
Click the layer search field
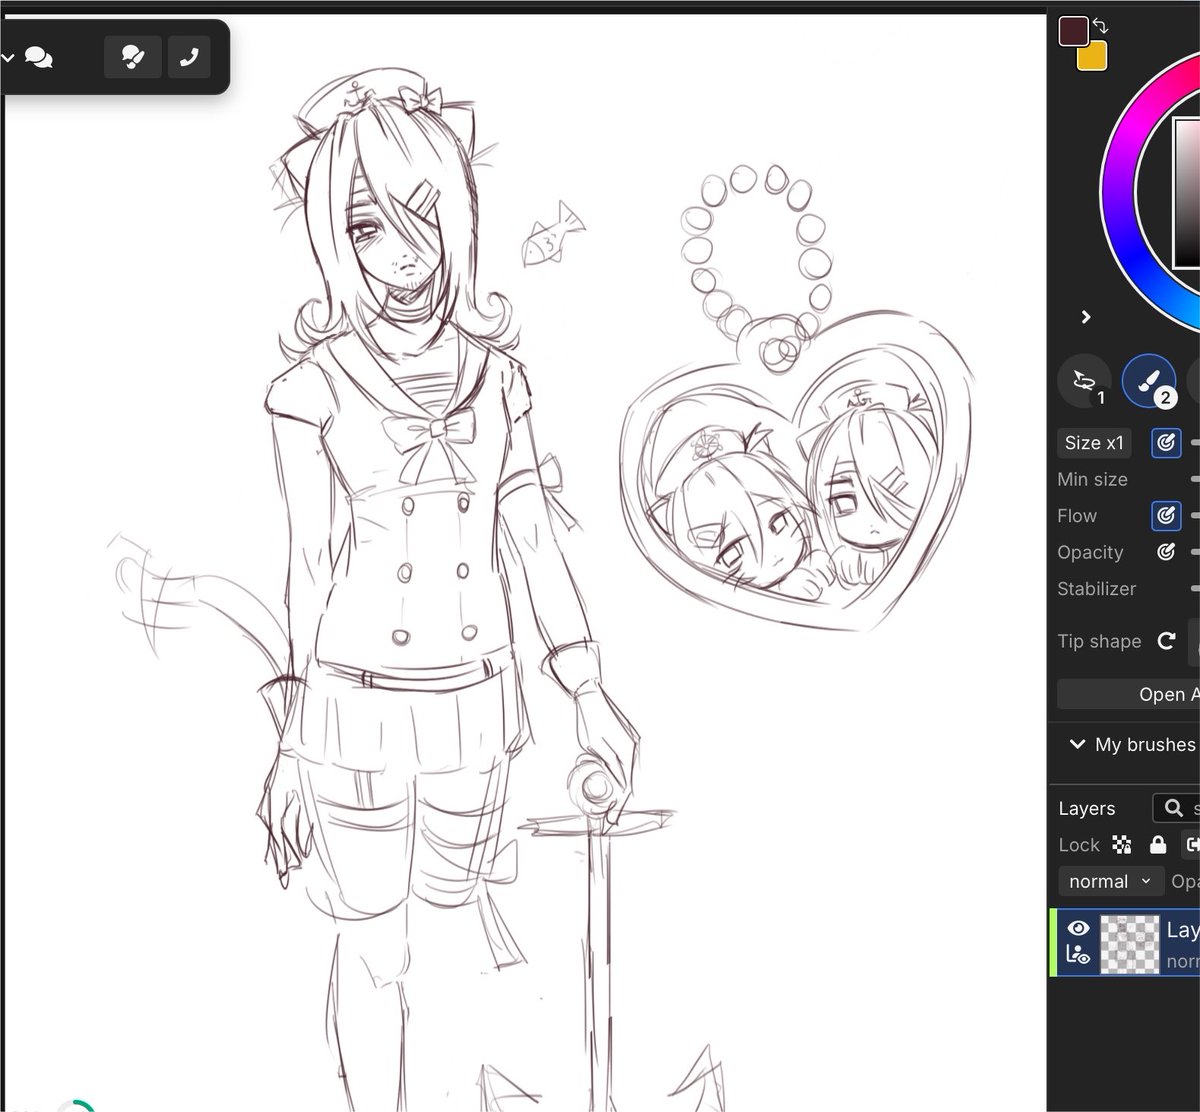pos(1176,808)
